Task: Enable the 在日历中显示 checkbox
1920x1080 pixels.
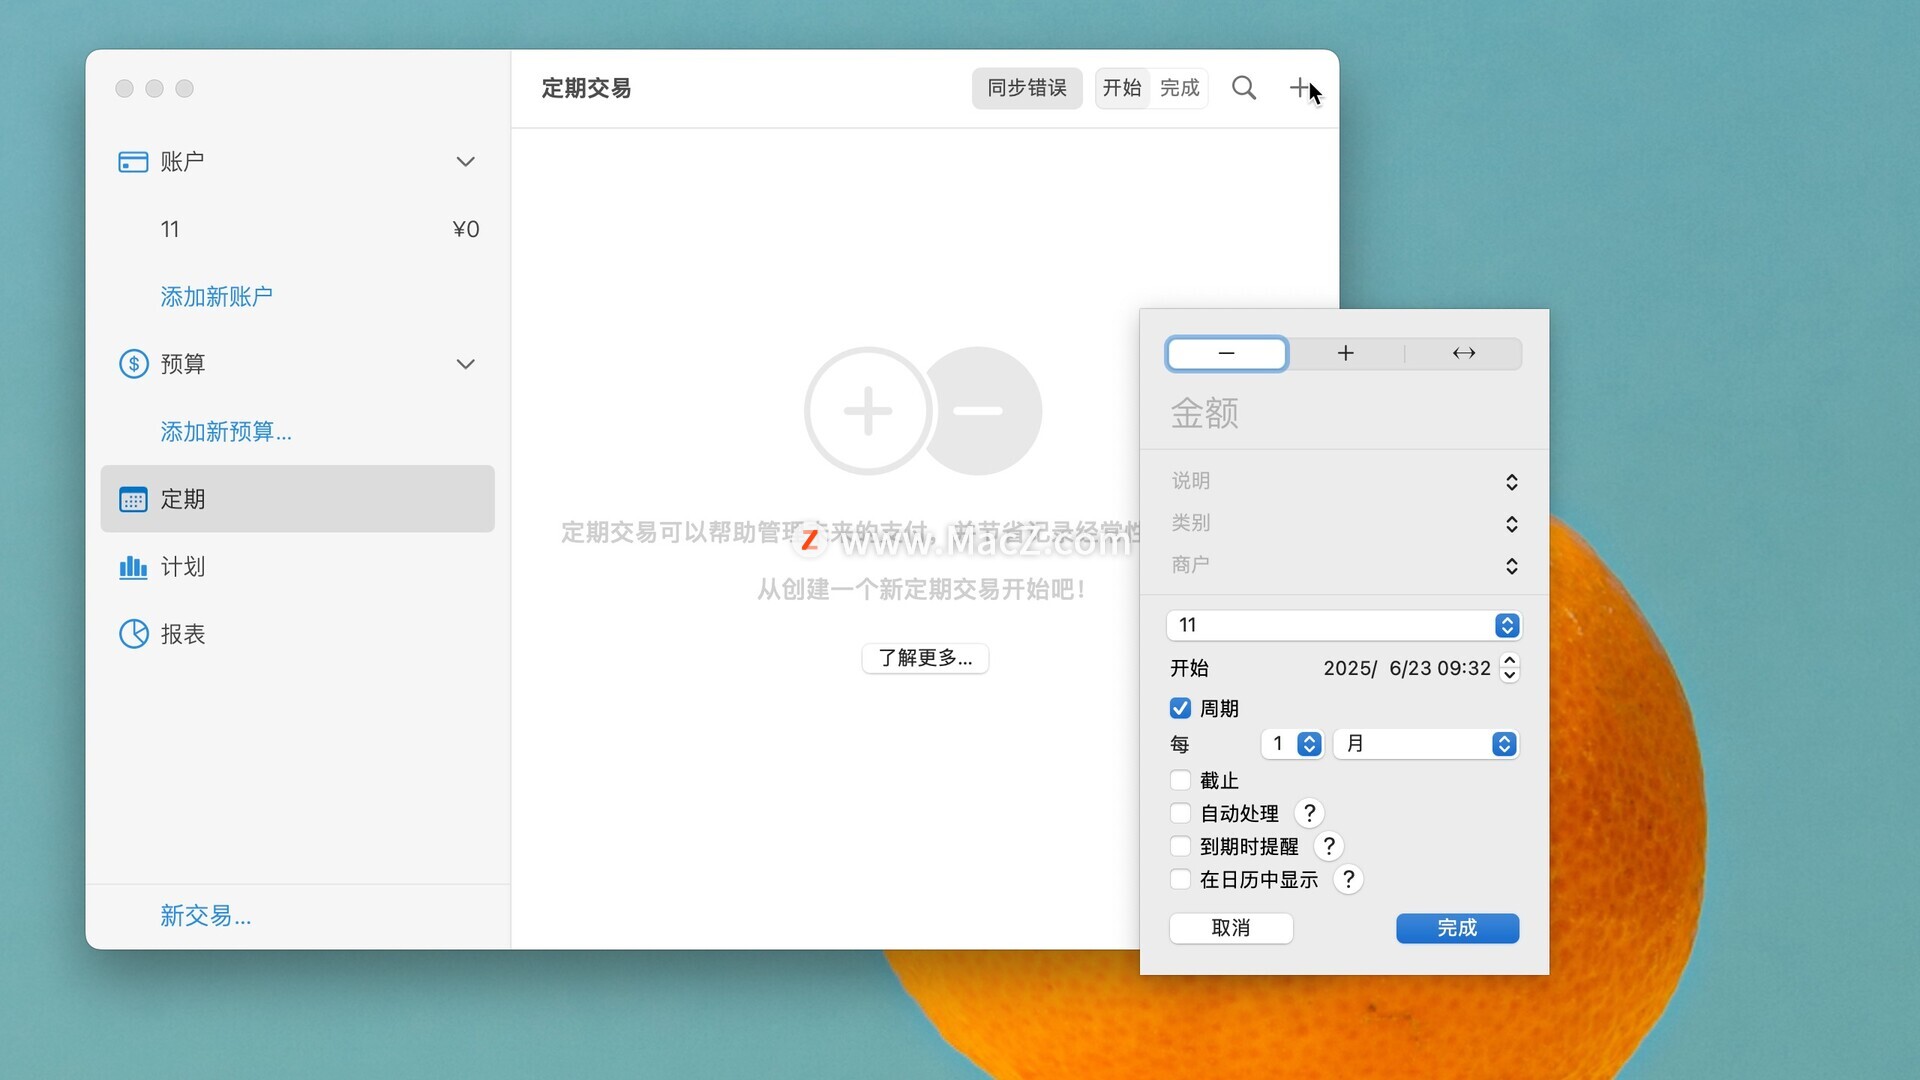Action: tap(1180, 880)
